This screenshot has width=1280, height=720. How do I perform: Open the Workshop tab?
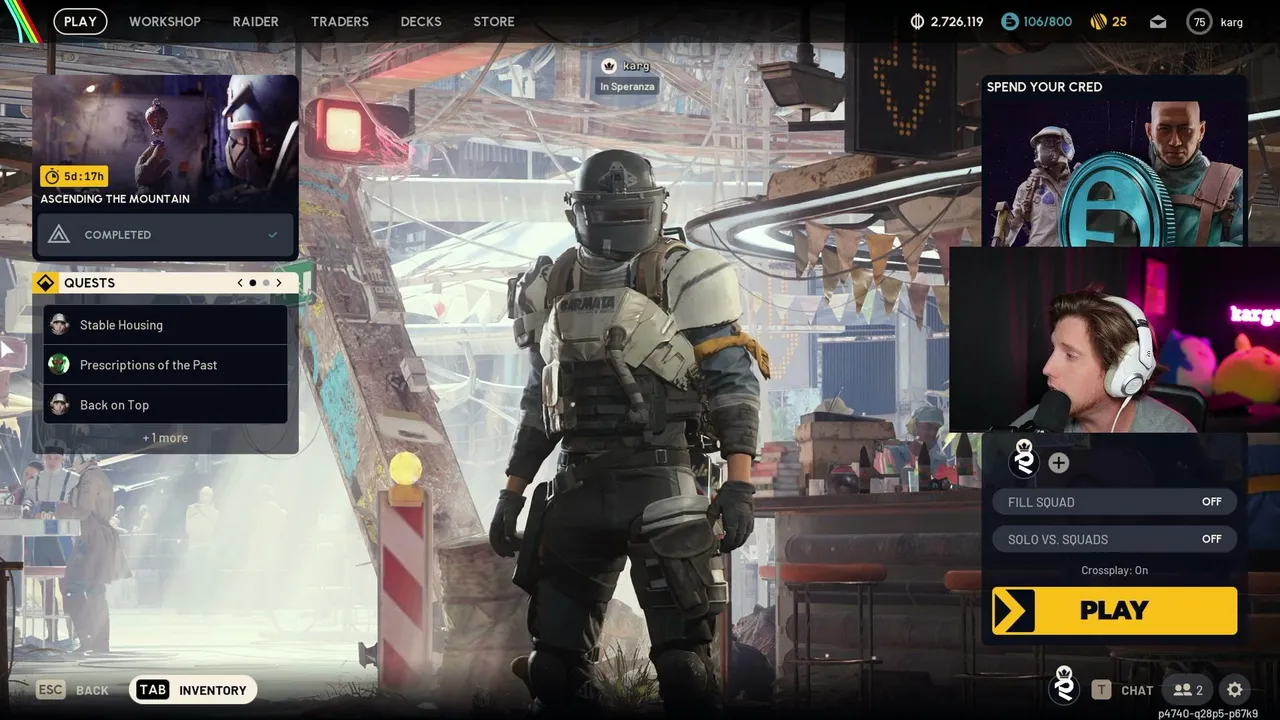click(x=165, y=21)
